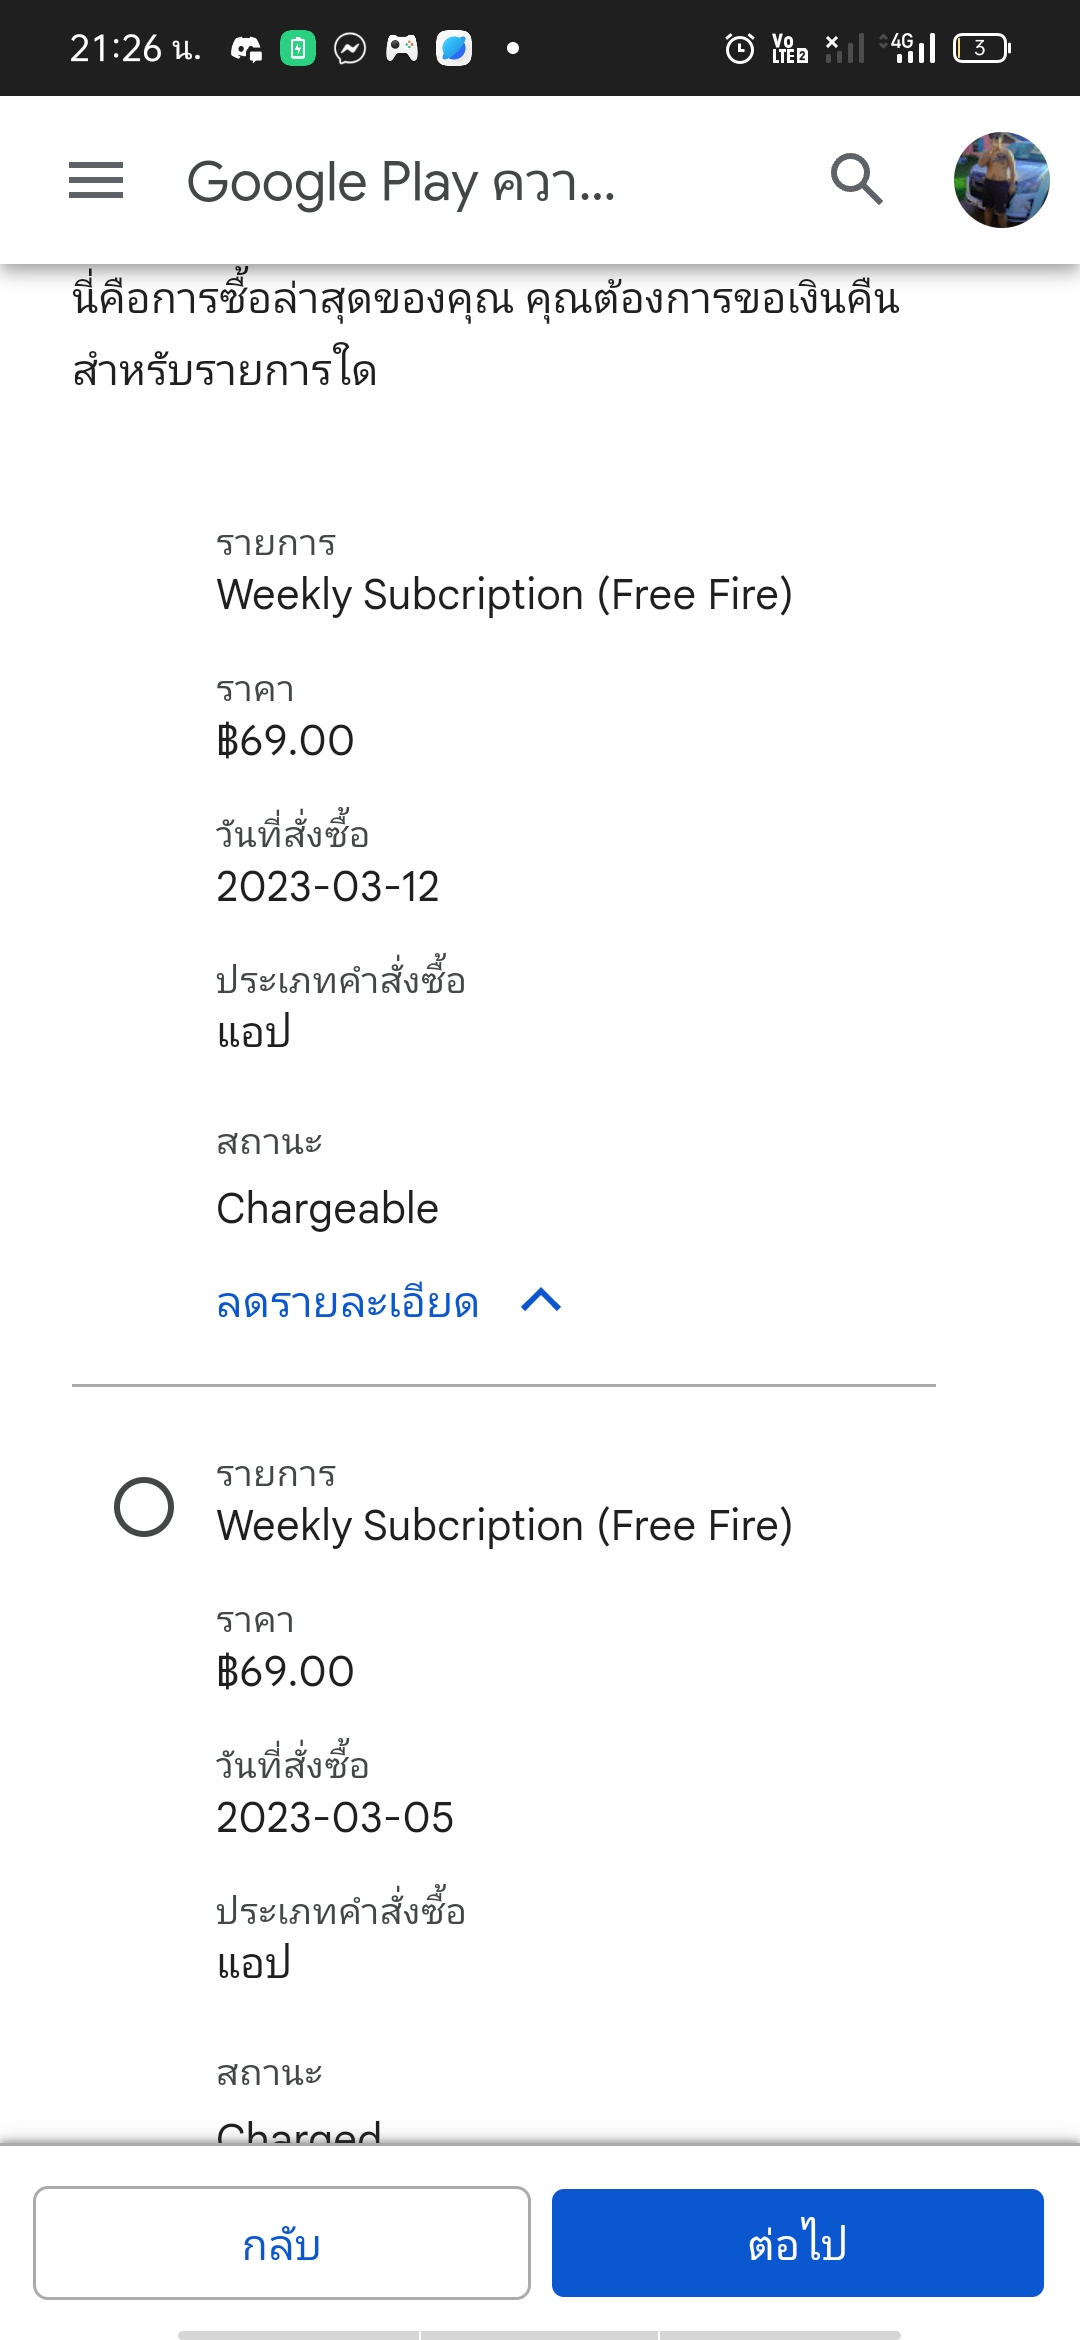Image resolution: width=1080 pixels, height=2340 pixels.
Task: Click the blue up chevron arrow
Action: coord(541,1301)
